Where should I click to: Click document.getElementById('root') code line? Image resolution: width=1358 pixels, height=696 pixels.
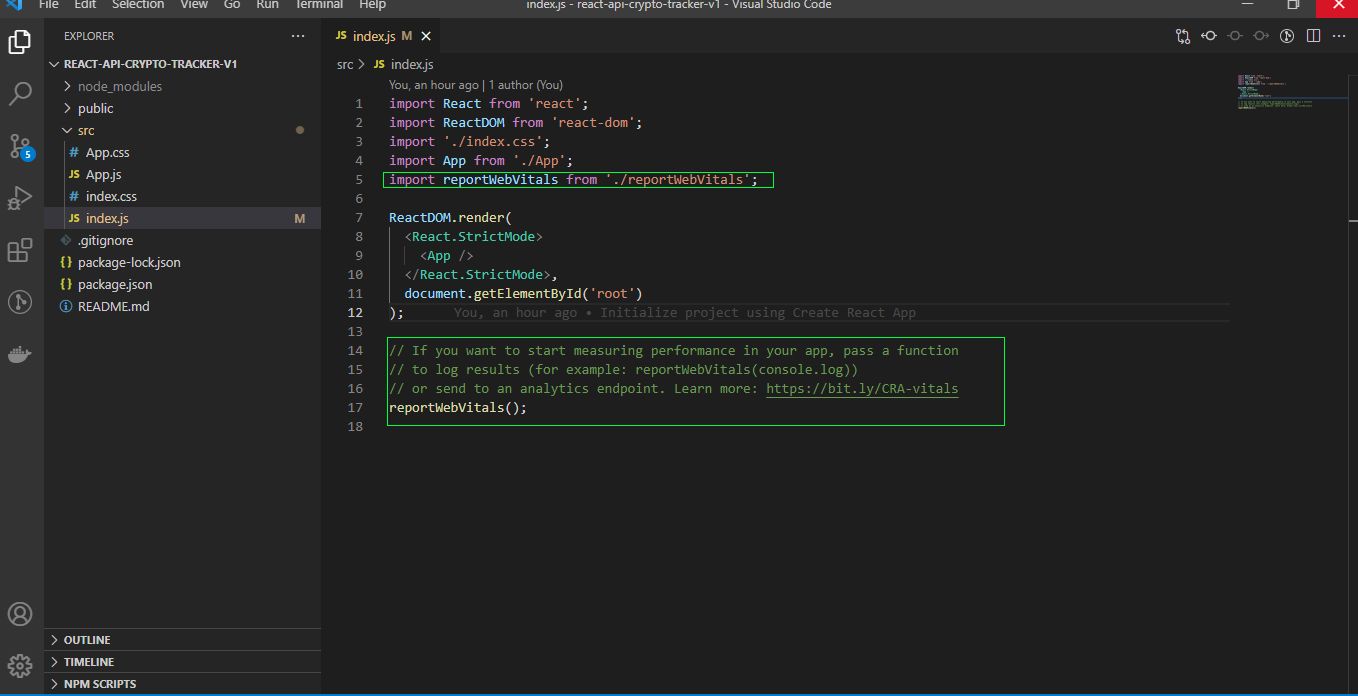click(523, 293)
